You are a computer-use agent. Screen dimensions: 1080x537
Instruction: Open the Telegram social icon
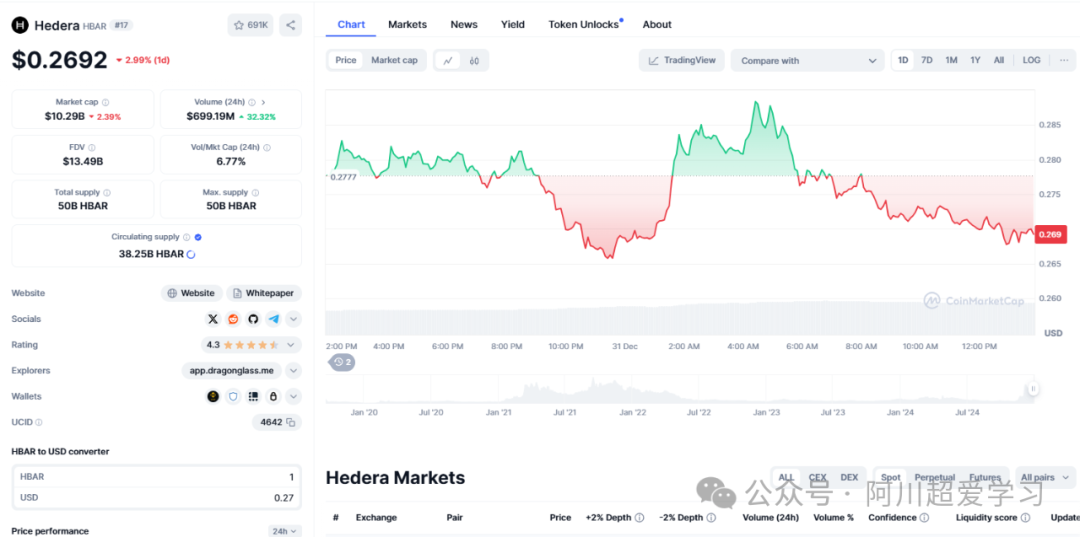point(273,319)
